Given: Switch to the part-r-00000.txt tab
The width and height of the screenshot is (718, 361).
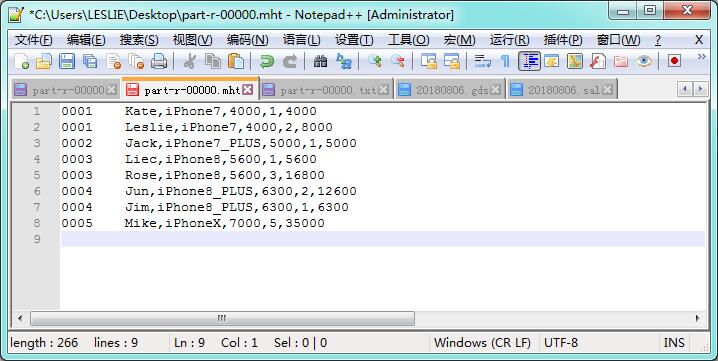Looking at the screenshot, I should 326,90.
